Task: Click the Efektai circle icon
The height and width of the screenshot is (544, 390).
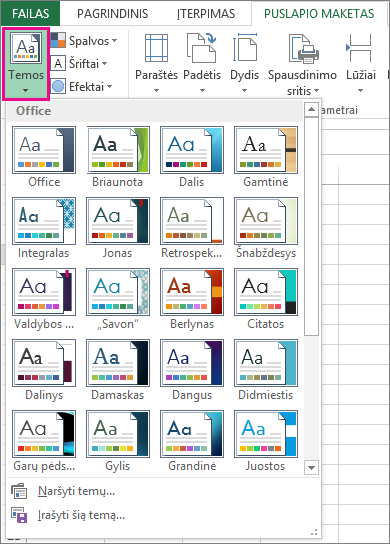Action: point(58,86)
